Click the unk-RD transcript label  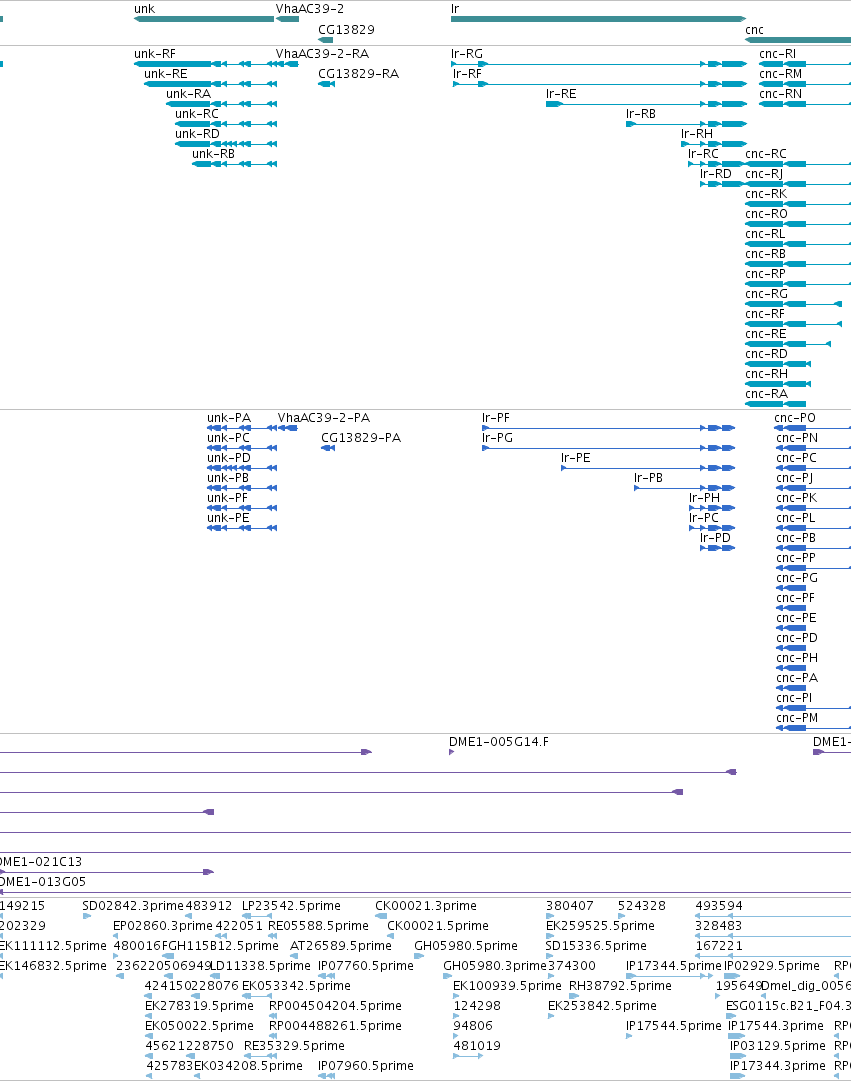(197, 134)
